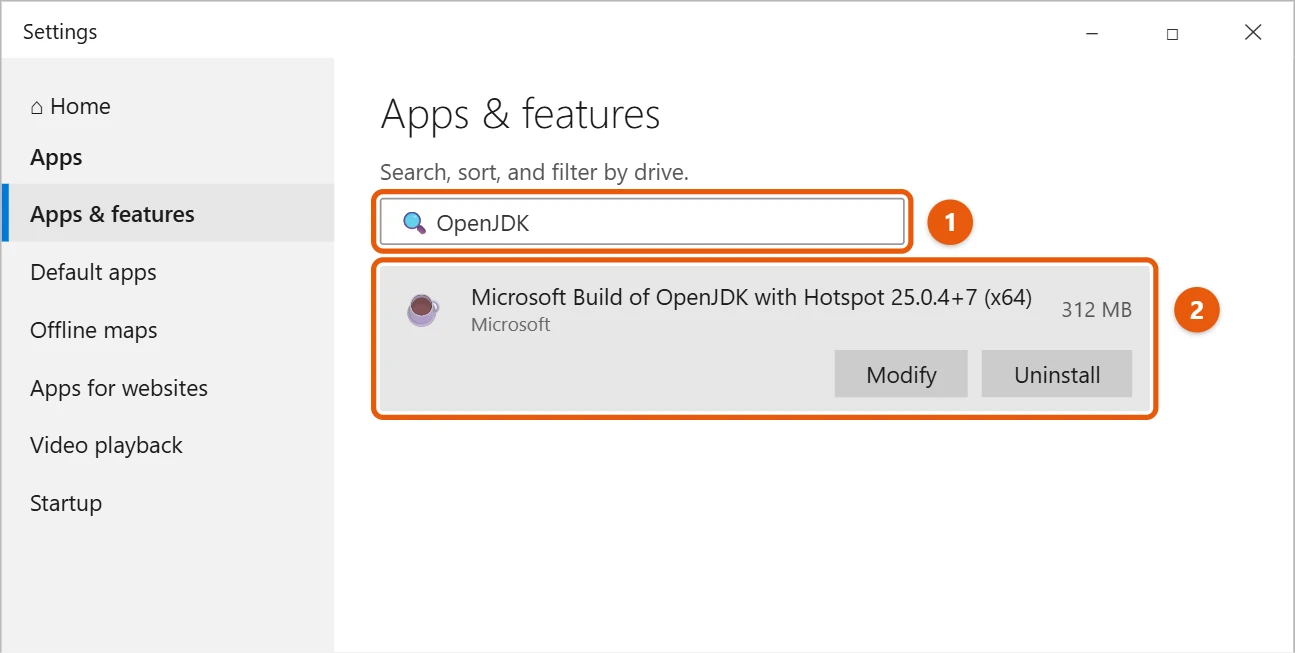Click Uninstall for Microsoft Build of OpenJDK
Screen dimensions: 1295x653
(x=1057, y=374)
